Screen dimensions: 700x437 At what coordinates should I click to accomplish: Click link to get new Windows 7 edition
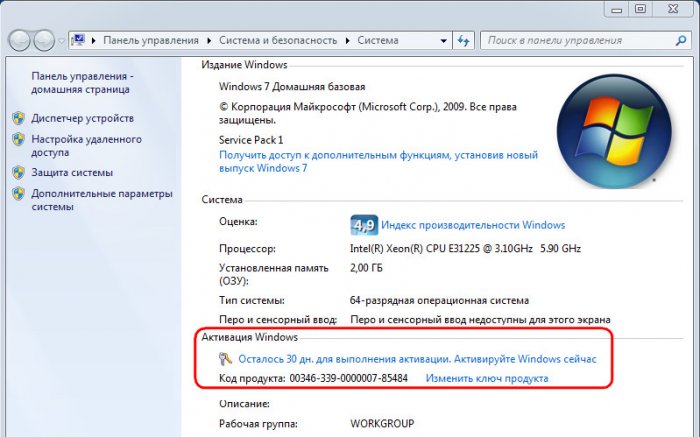pos(378,162)
